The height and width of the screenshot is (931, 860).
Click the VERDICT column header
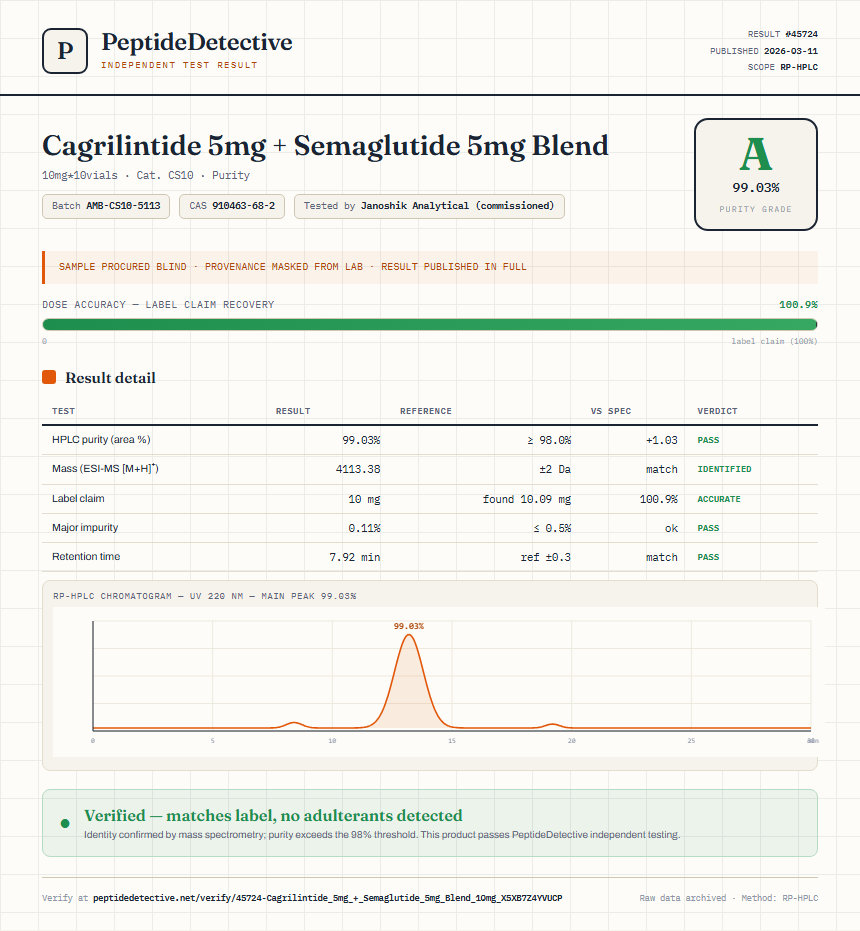coord(717,411)
